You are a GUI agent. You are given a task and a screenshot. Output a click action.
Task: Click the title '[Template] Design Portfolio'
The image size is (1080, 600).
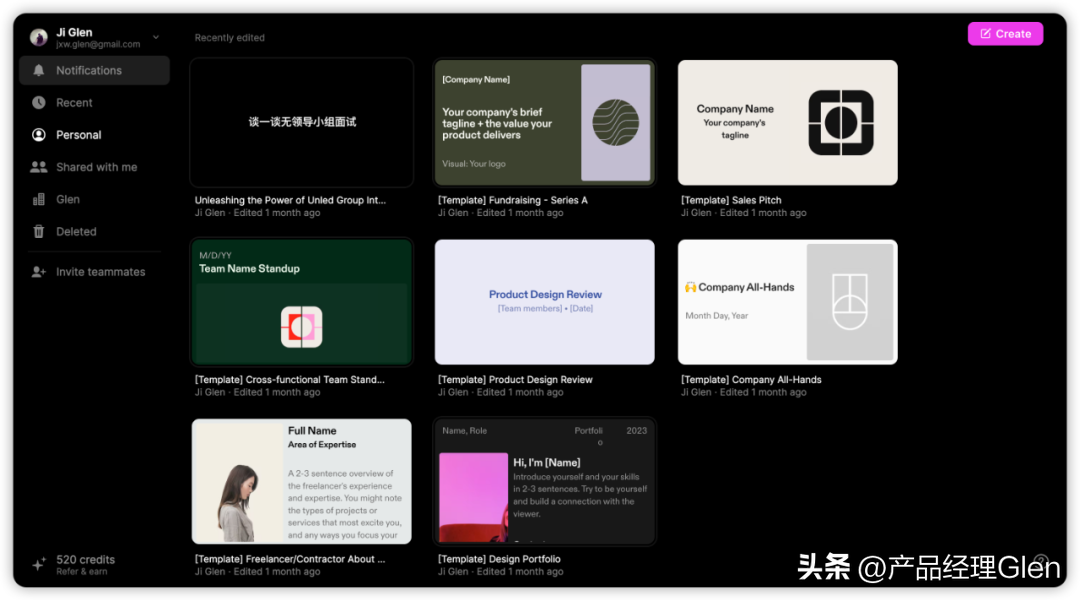point(499,559)
